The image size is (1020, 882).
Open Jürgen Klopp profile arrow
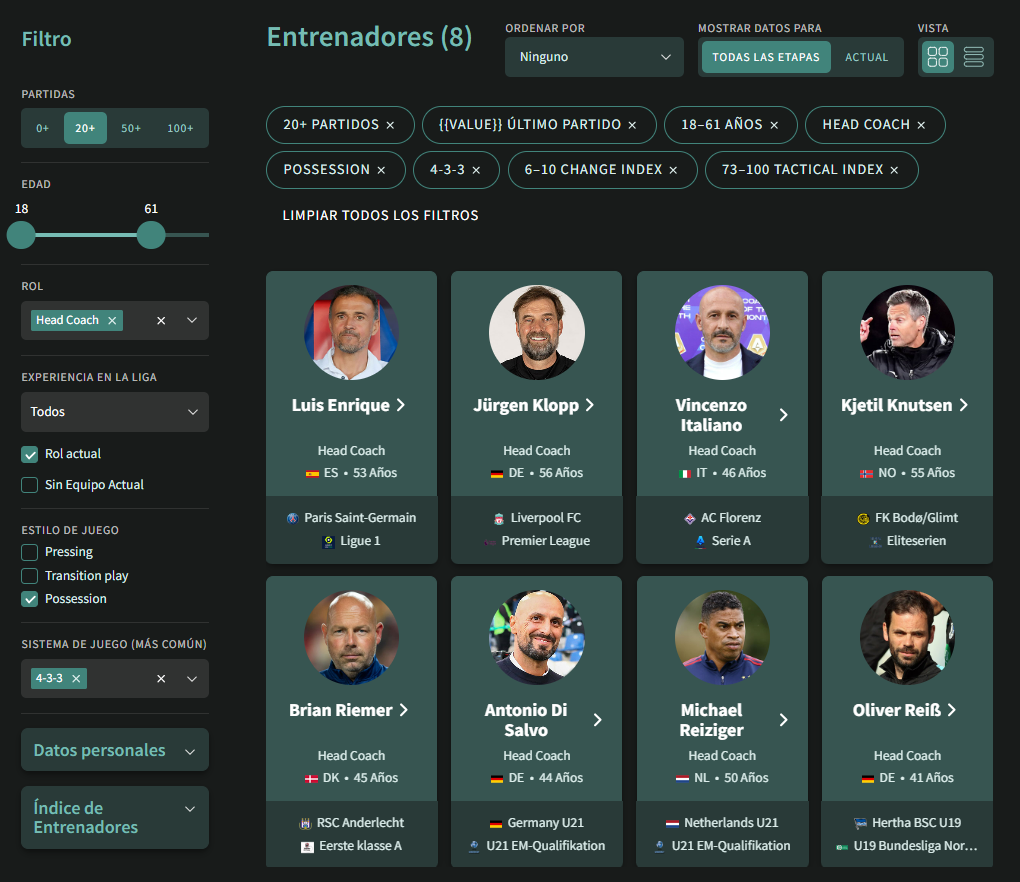tap(589, 405)
